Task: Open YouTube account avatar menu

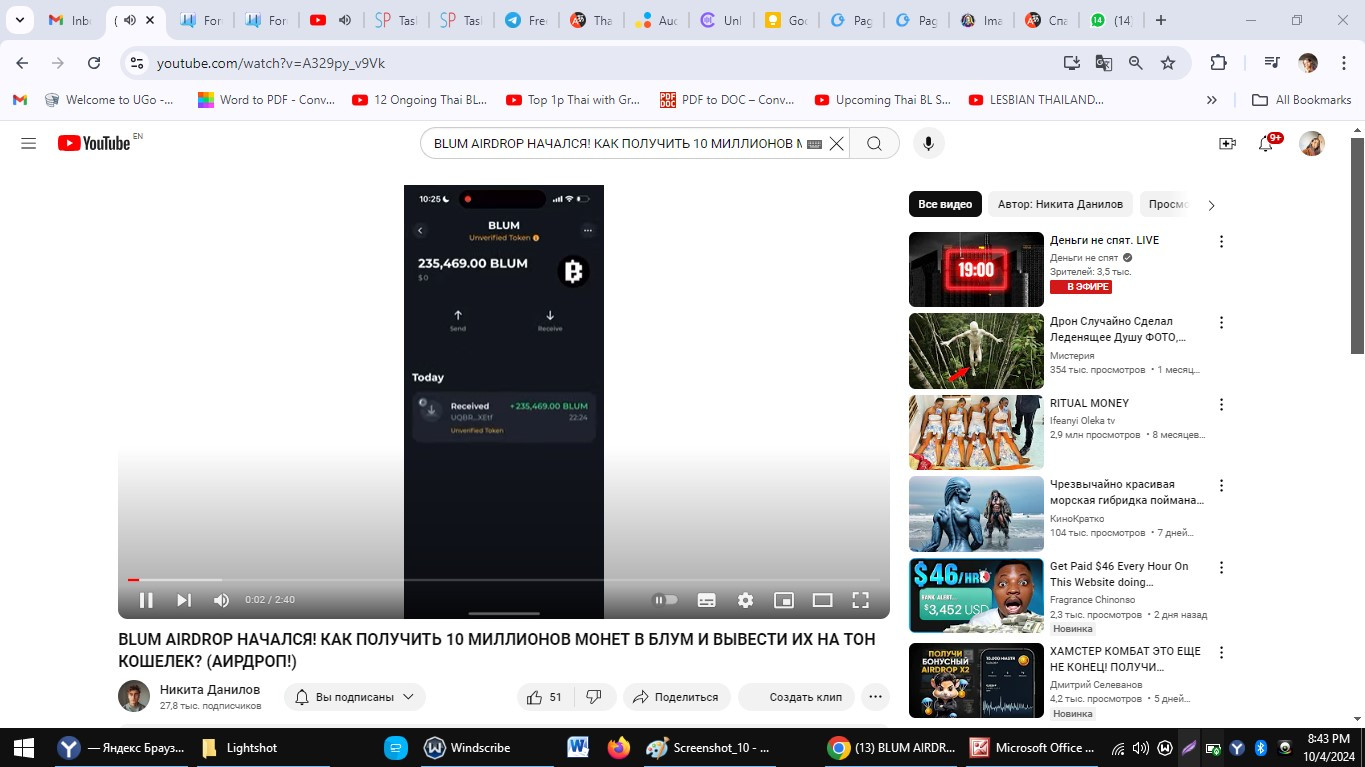Action: (1312, 144)
